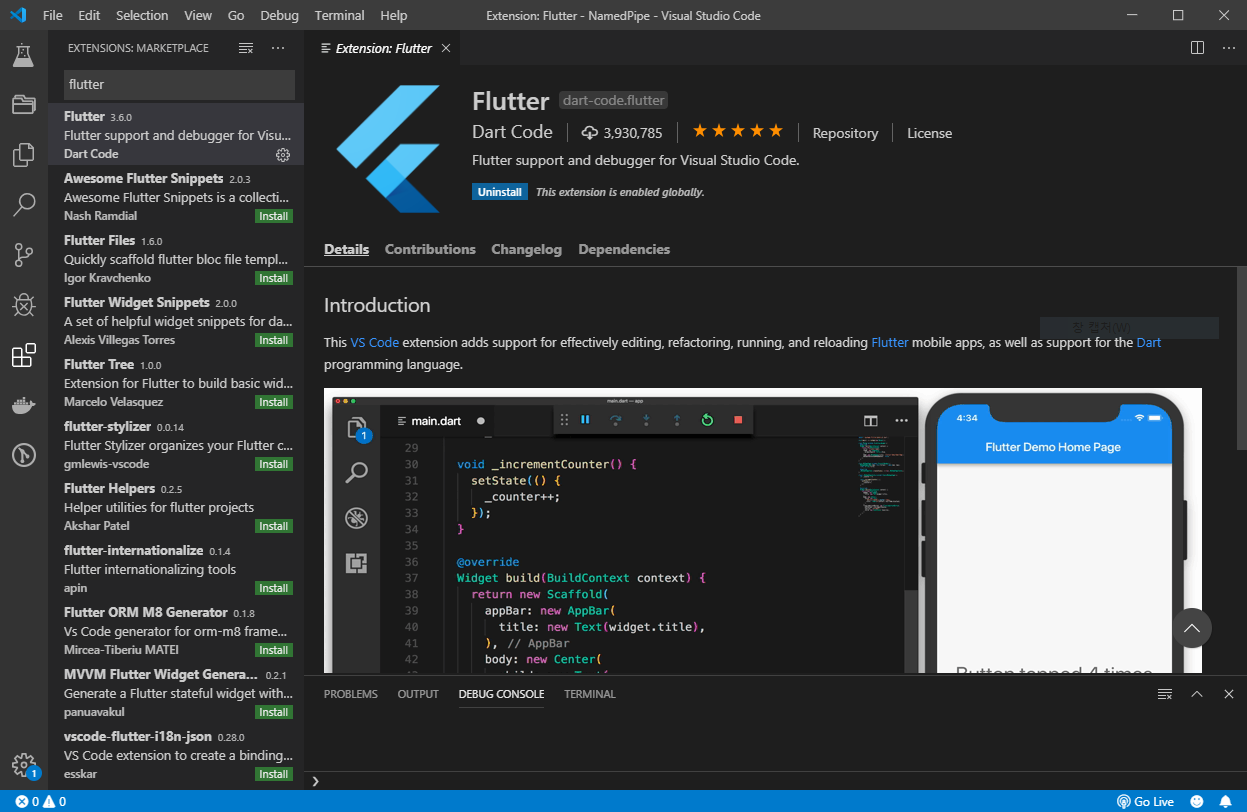The width and height of the screenshot is (1247, 812).
Task: Install Awesome Flutter Snippets extension
Action: pyautogui.click(x=273, y=216)
